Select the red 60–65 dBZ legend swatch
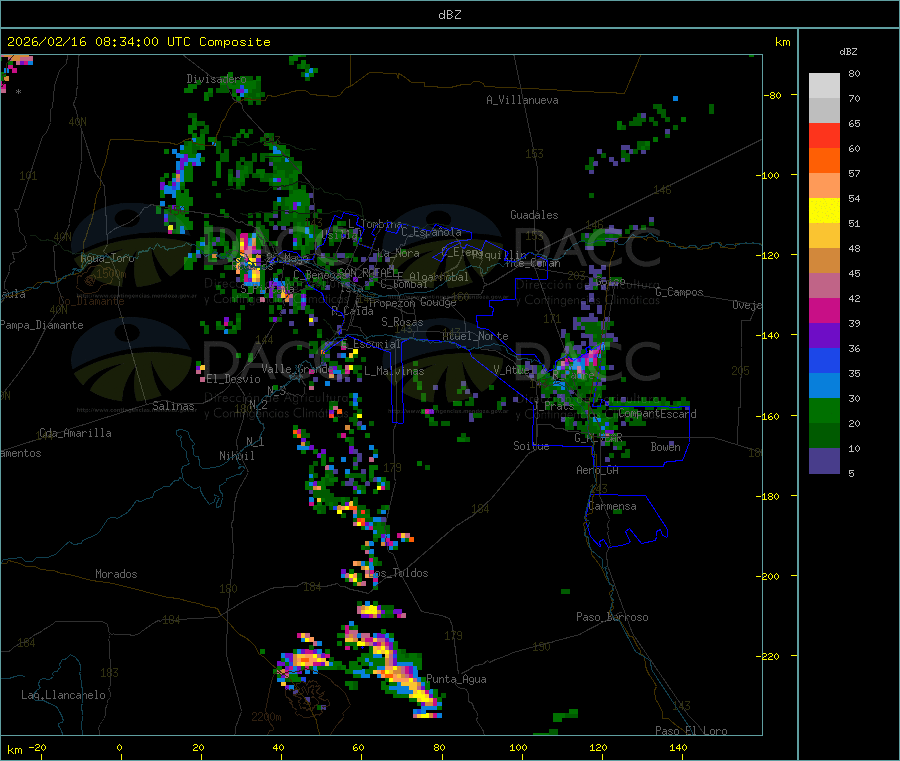This screenshot has height=761, width=900. (824, 135)
